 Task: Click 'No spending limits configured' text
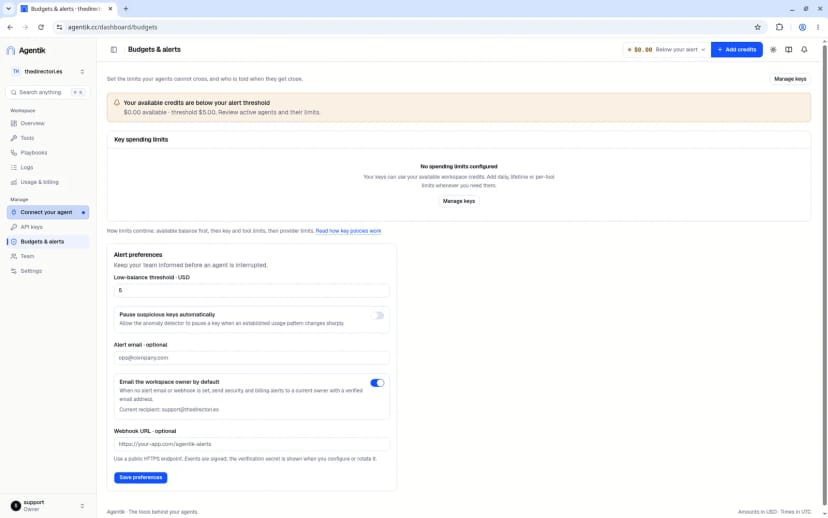458,166
